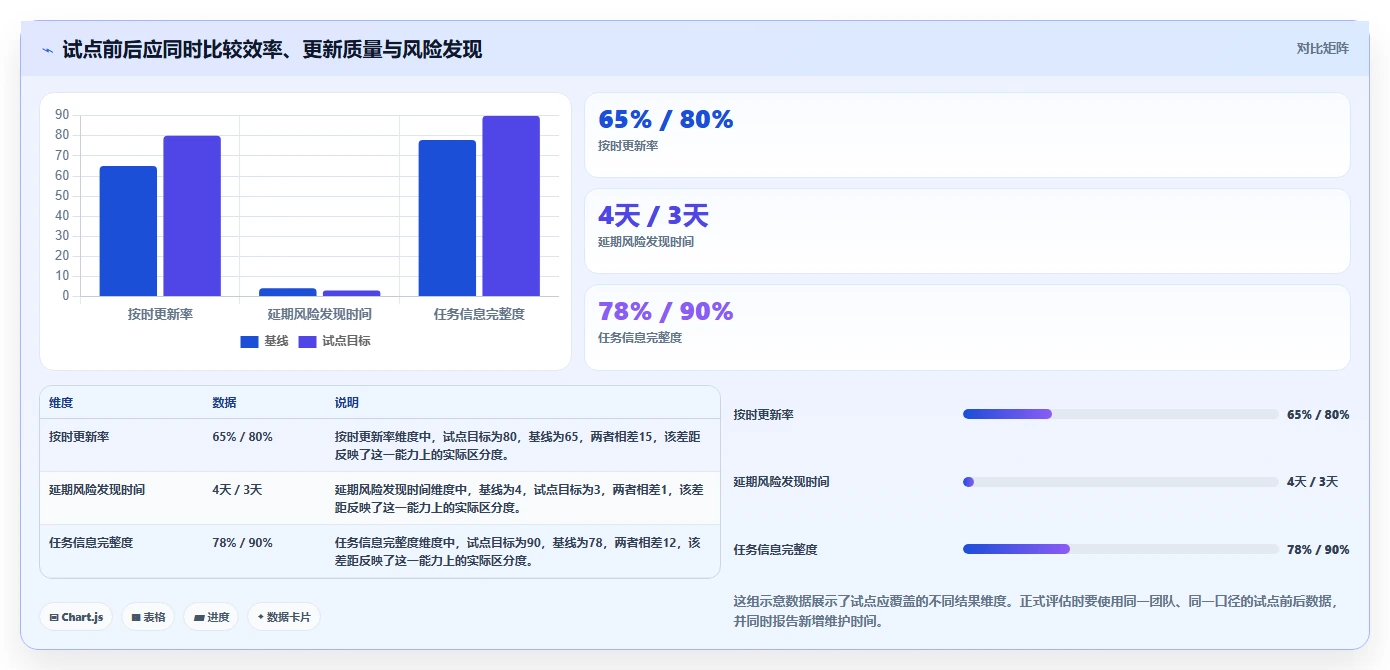This screenshot has width=1390, height=670.
Task: Click the 对比矩阵 label in header
Action: (1322, 48)
